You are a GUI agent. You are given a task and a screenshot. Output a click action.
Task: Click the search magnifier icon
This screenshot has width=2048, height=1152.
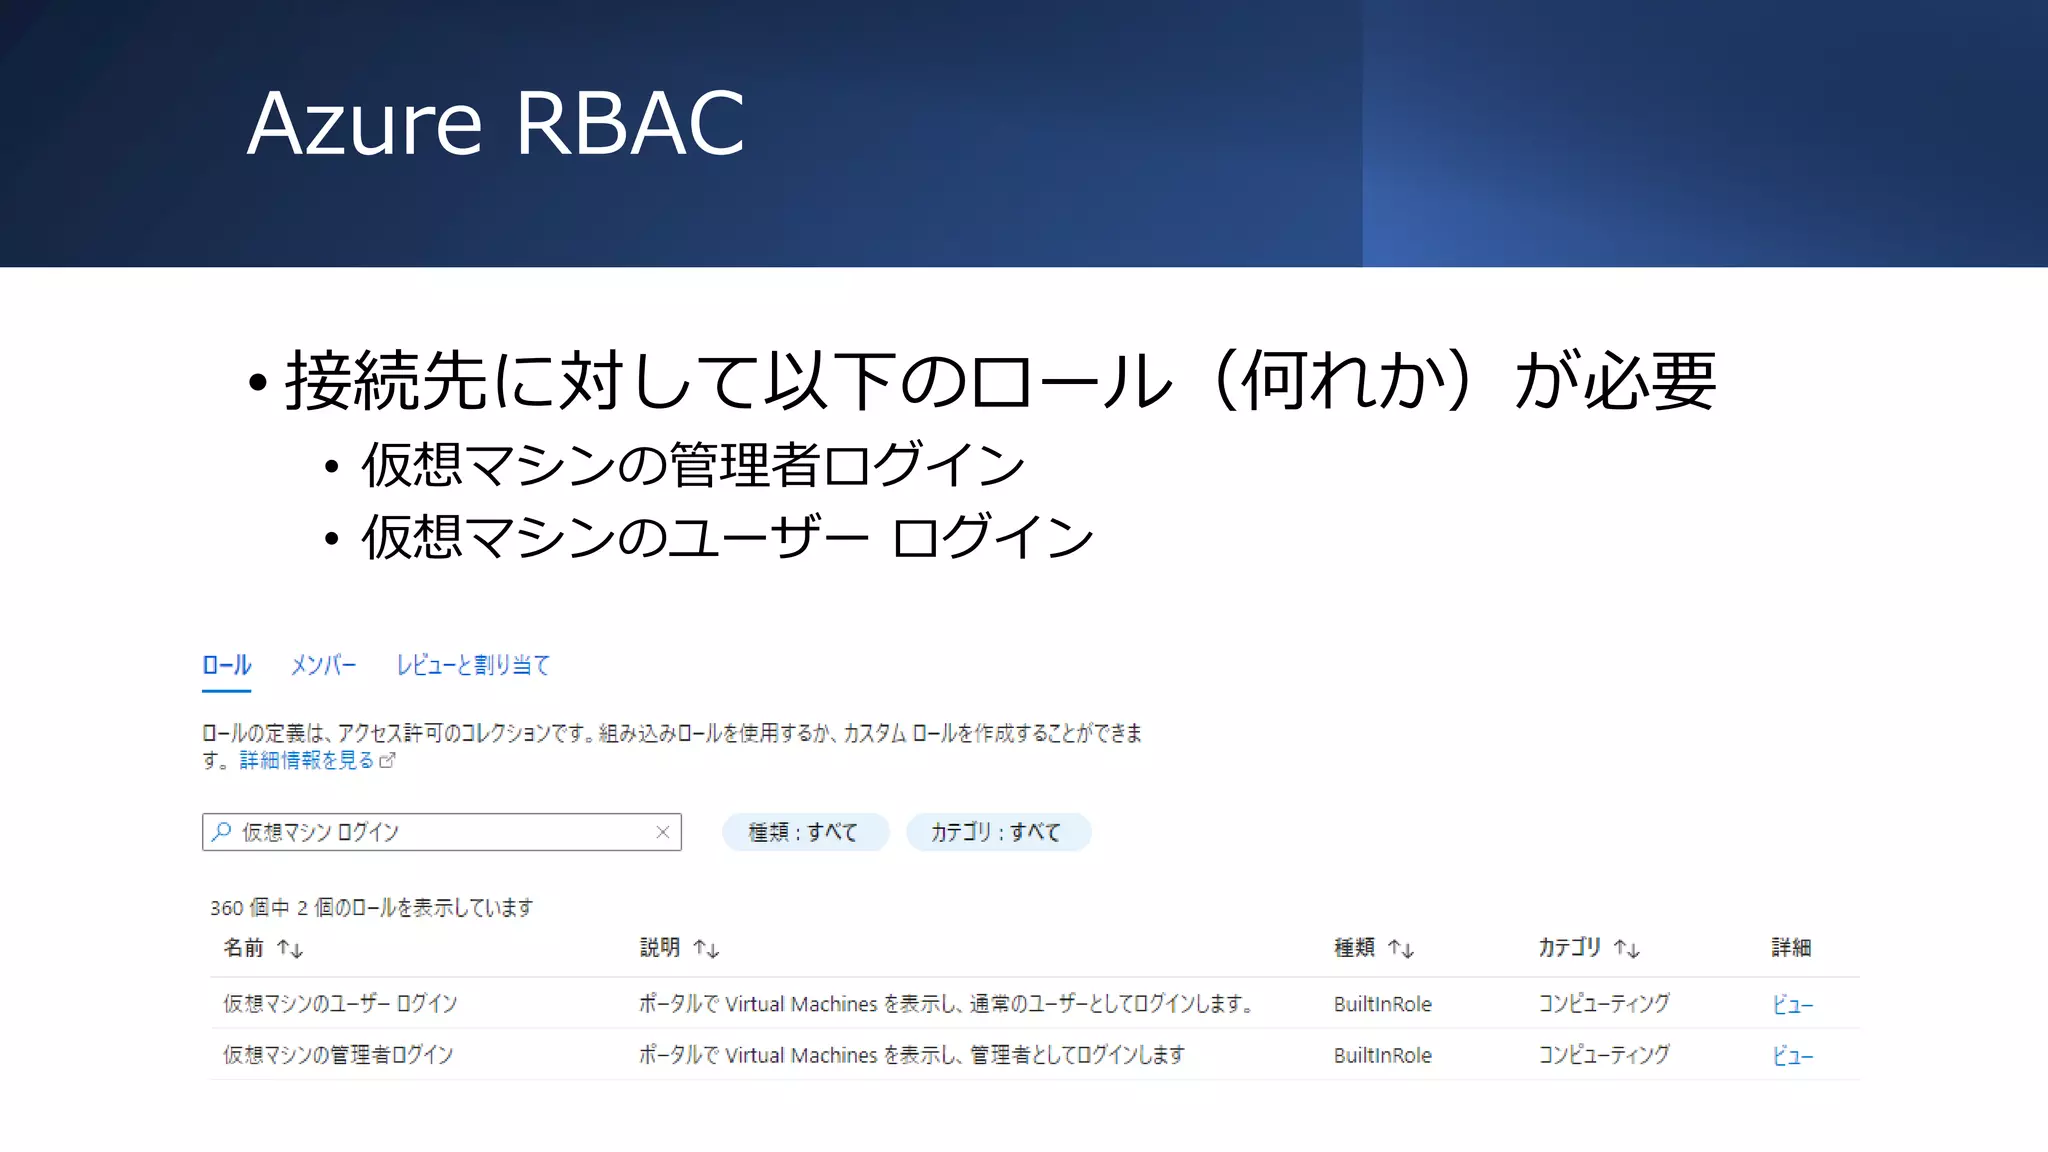pyautogui.click(x=222, y=831)
